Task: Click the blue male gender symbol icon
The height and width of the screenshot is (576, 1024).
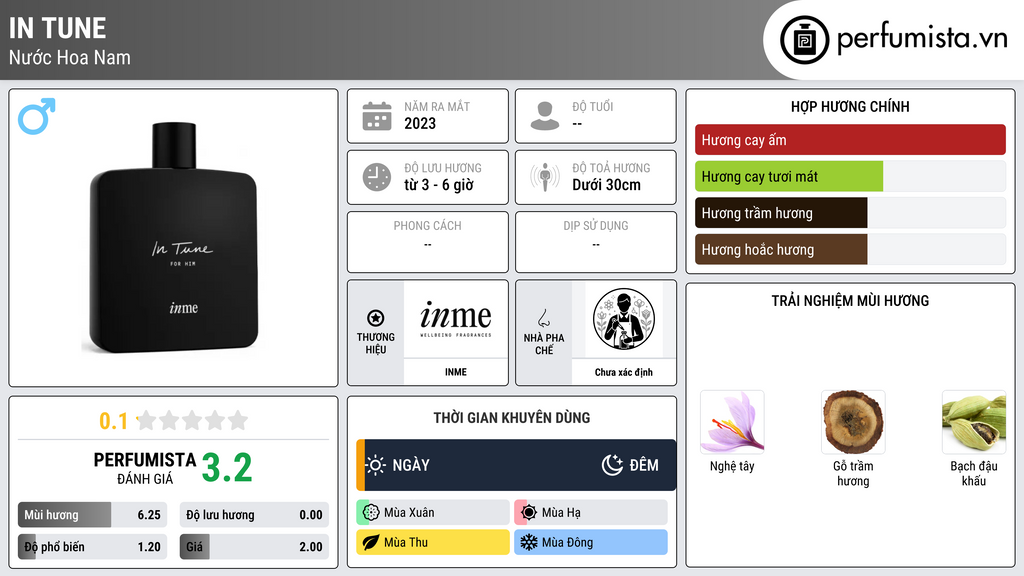Action: (x=37, y=116)
